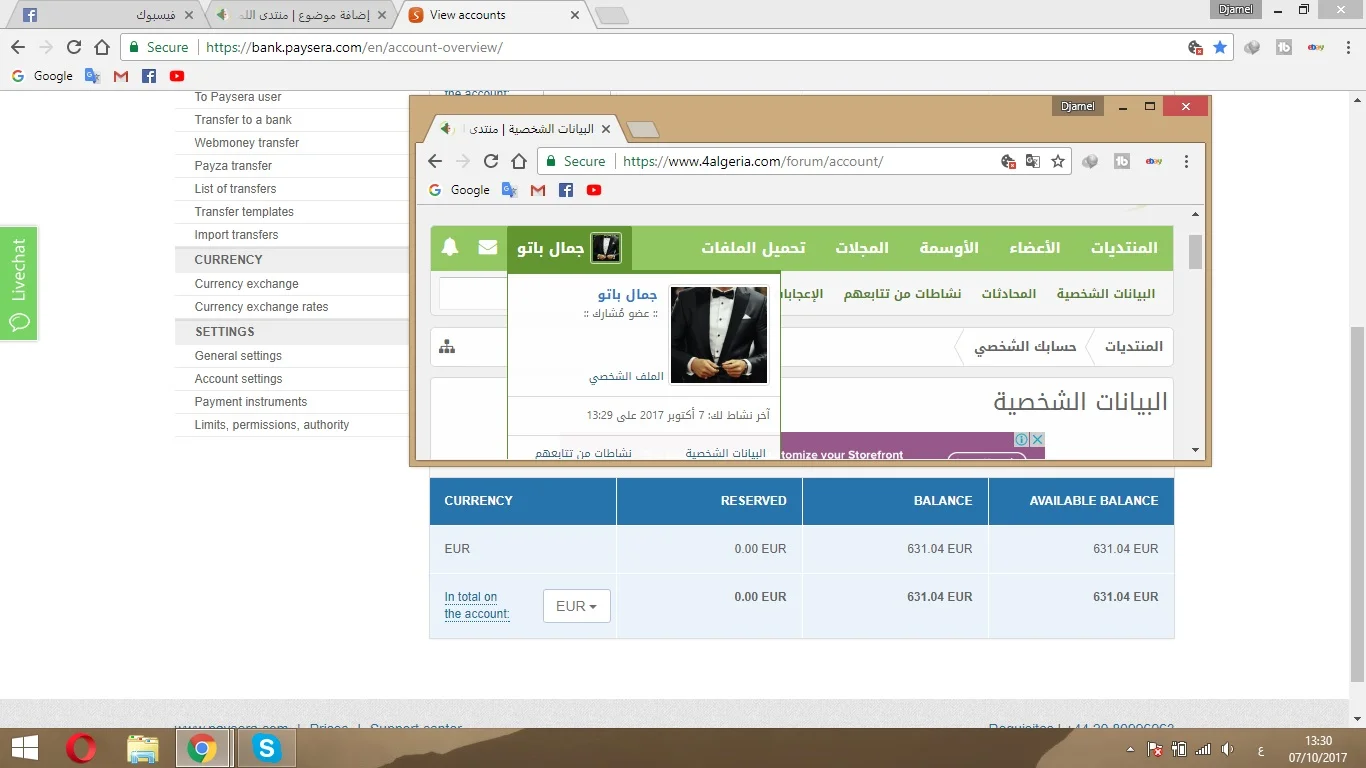This screenshot has height=768, width=1366.
Task: Open Opera browser from the taskbar
Action: (81, 748)
